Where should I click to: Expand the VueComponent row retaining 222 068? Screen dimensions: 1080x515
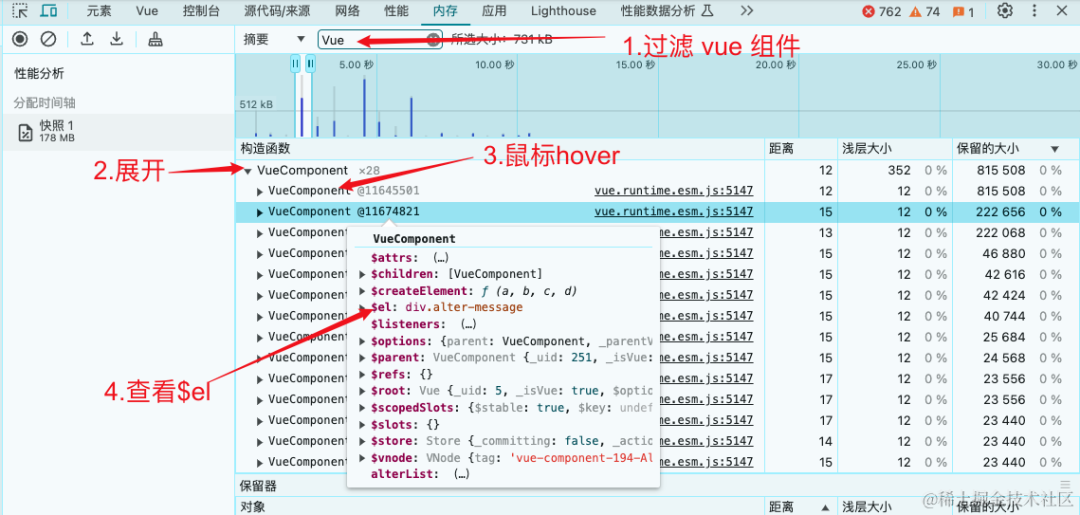click(x=260, y=233)
